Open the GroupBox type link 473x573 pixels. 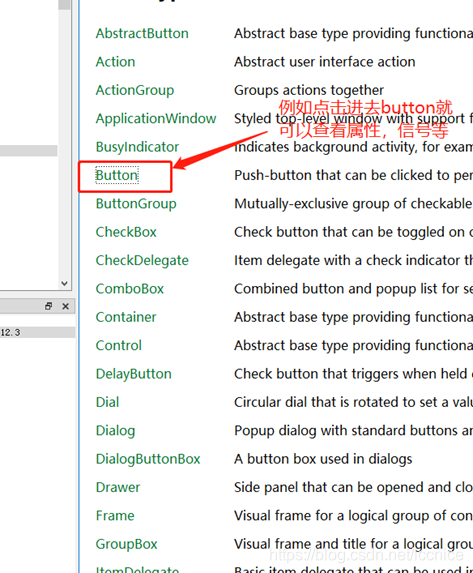(x=126, y=544)
